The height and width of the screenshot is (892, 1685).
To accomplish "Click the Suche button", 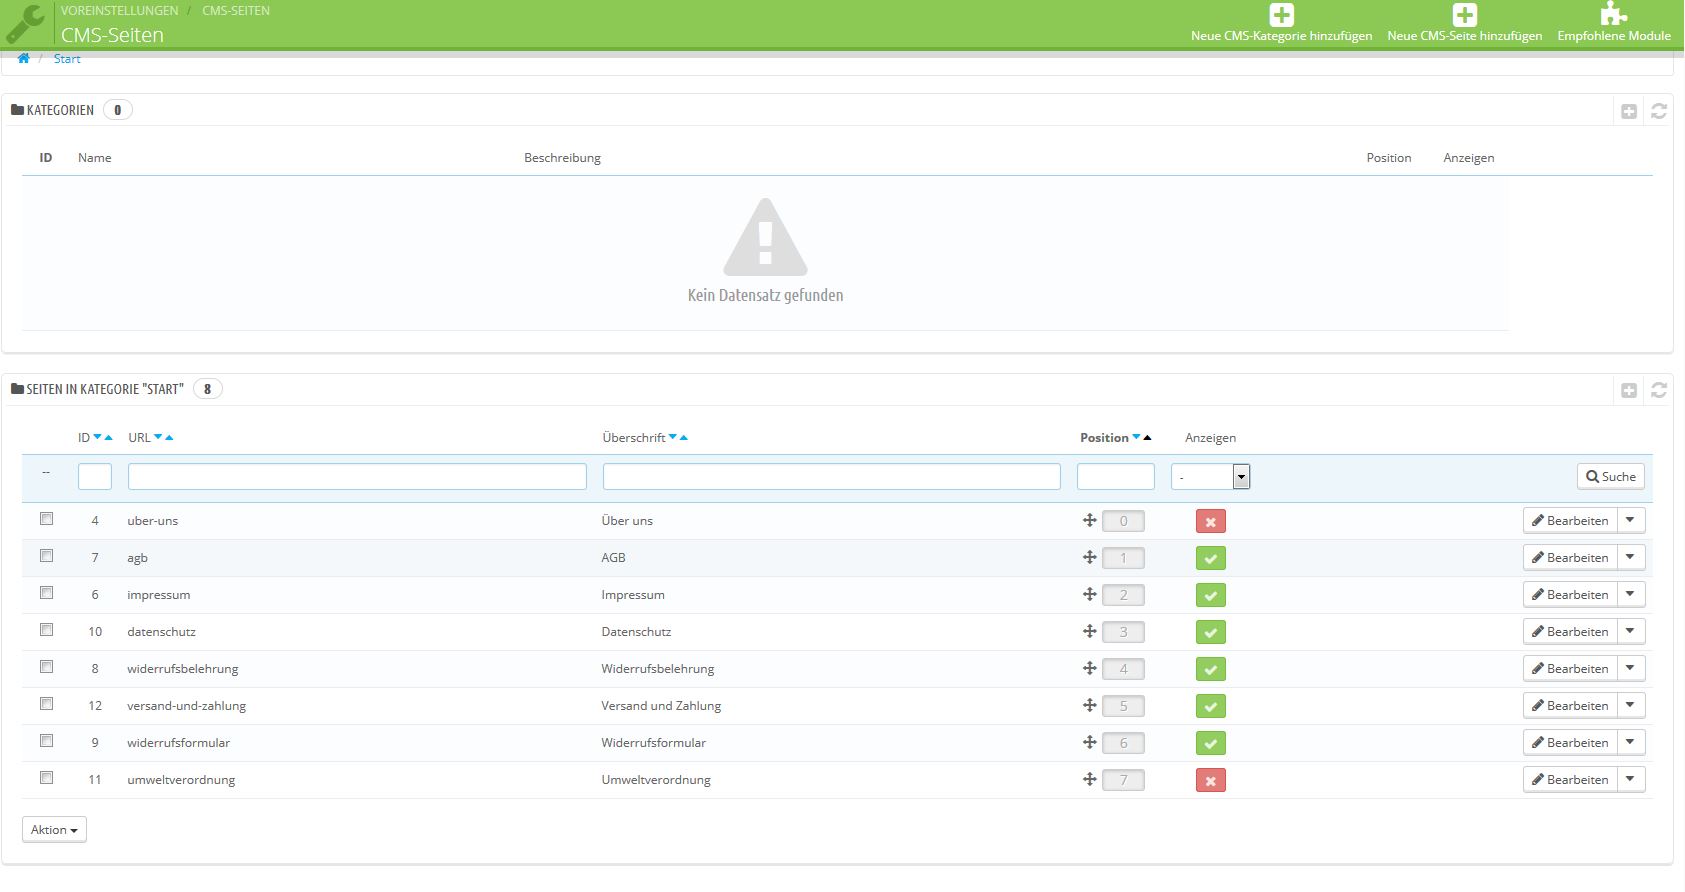I will [1611, 477].
